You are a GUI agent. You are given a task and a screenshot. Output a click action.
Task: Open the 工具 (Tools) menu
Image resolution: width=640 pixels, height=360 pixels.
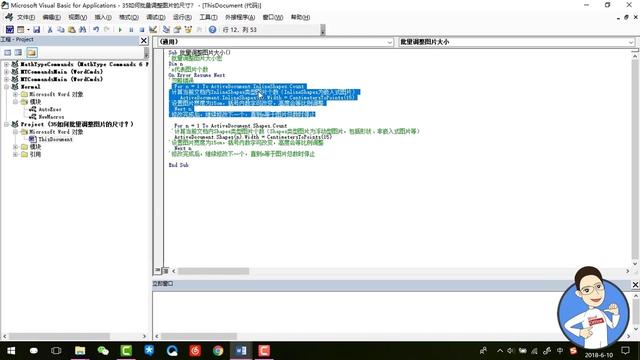pos(208,17)
